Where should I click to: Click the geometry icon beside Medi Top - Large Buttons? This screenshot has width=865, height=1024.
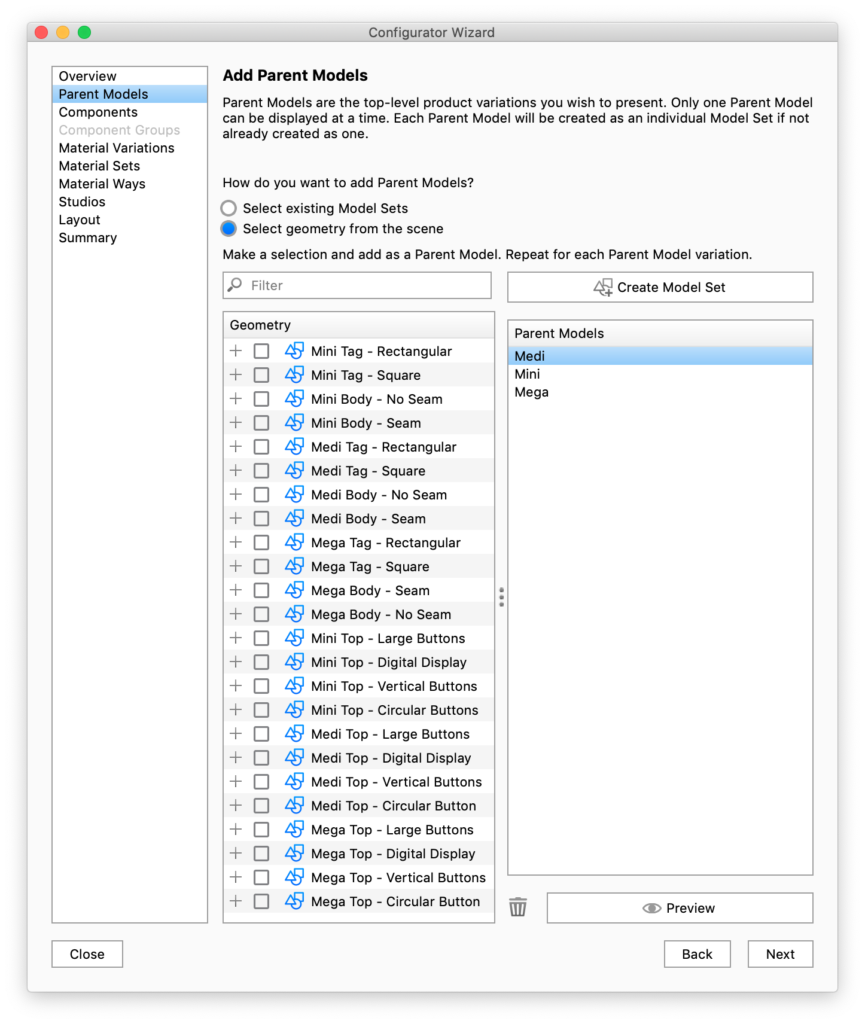[x=294, y=734]
